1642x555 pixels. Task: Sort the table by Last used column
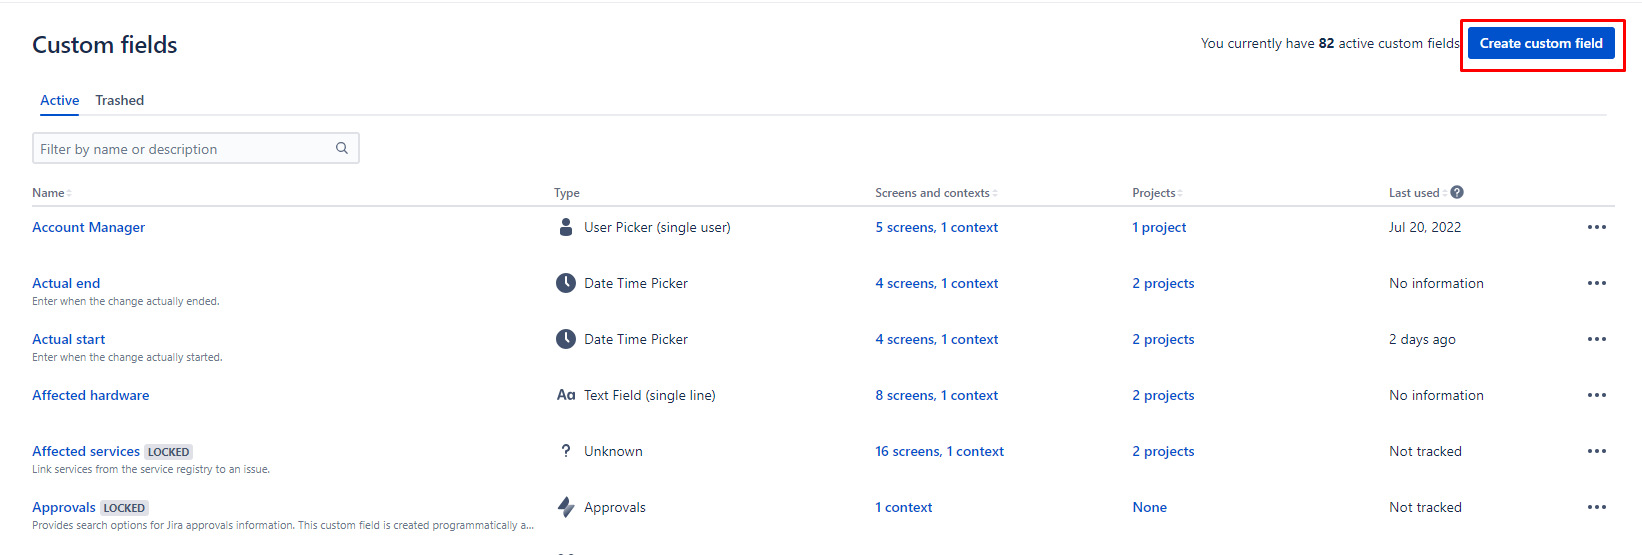(x=1417, y=193)
